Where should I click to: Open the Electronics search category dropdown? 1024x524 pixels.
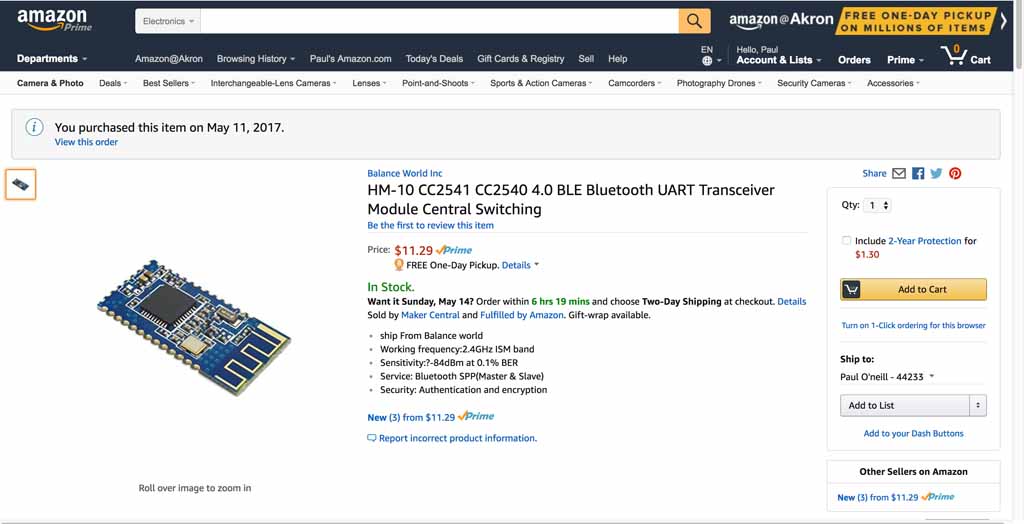(168, 21)
